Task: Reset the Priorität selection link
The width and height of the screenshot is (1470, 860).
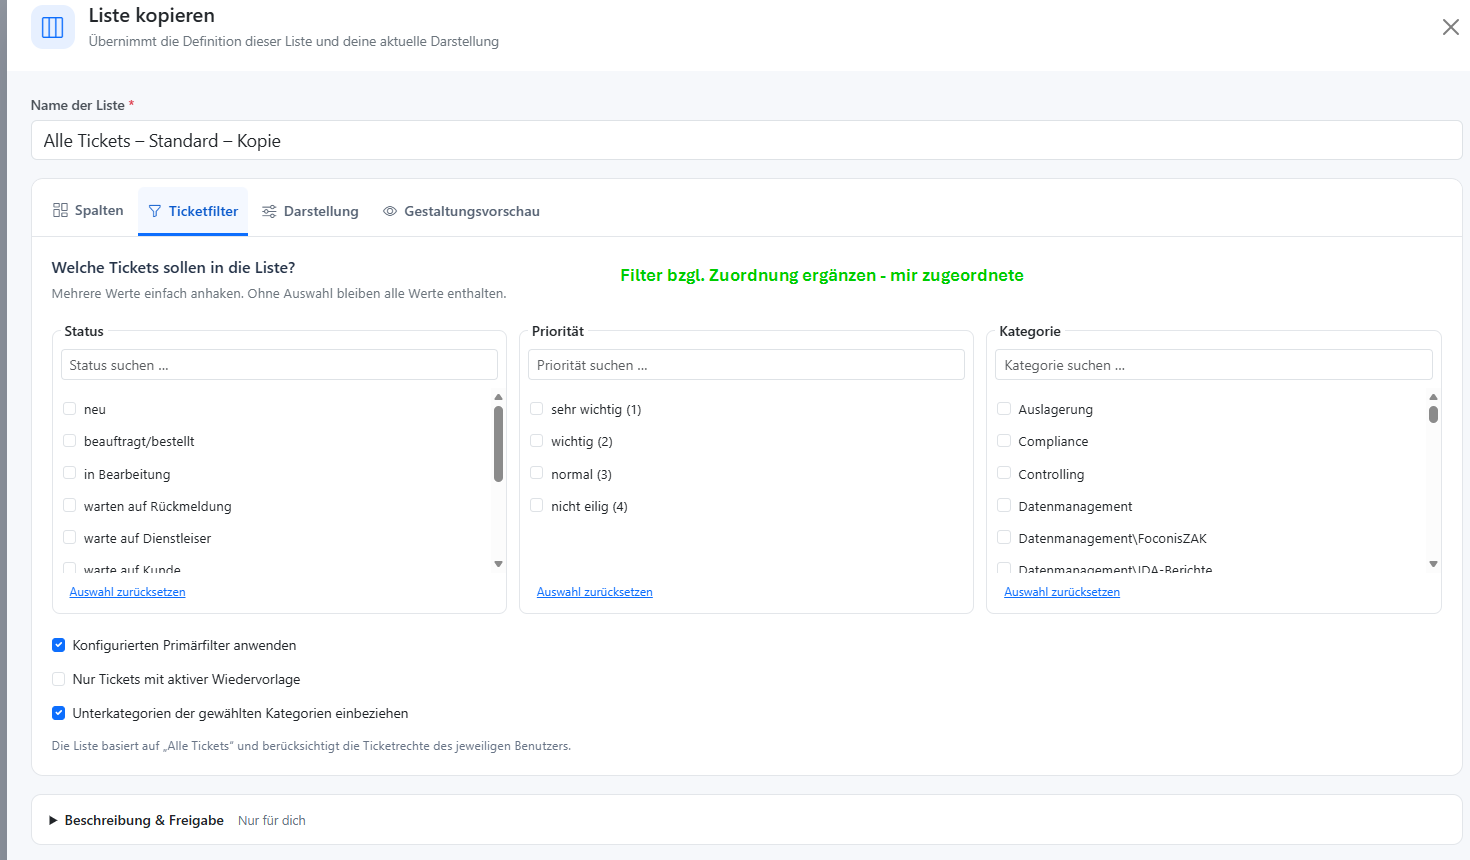Action: [x=594, y=592]
